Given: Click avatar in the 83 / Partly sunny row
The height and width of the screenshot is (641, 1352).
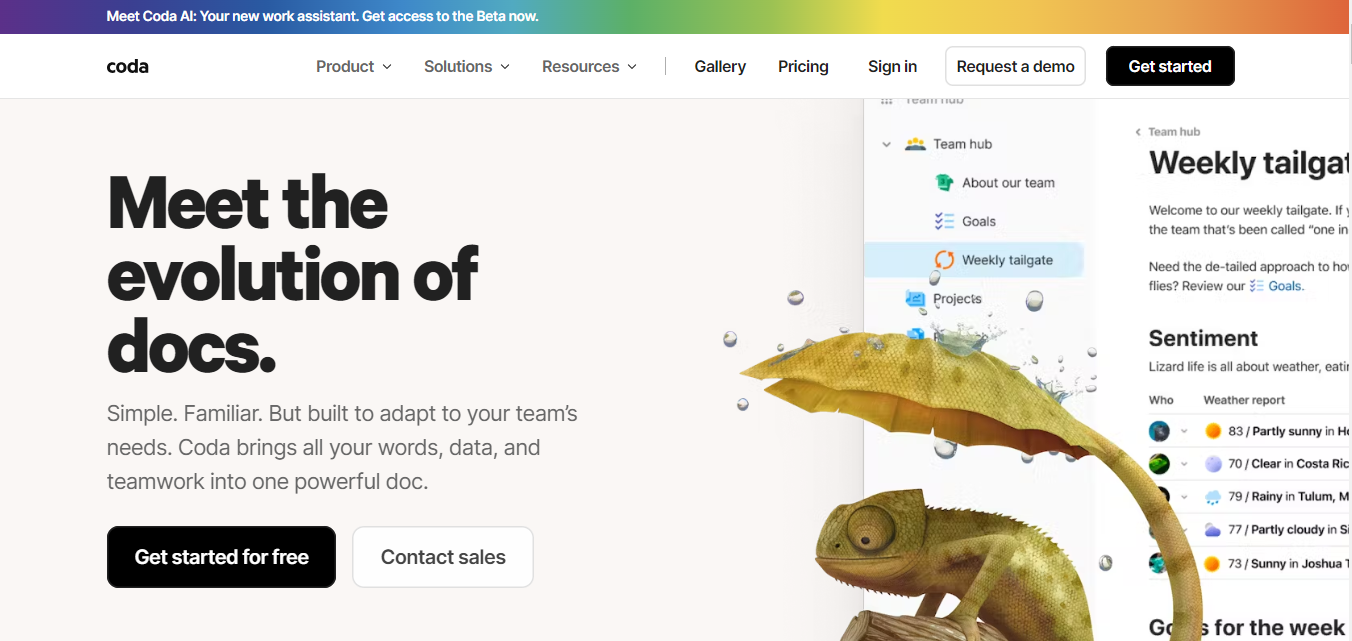Looking at the screenshot, I should pos(1159,431).
